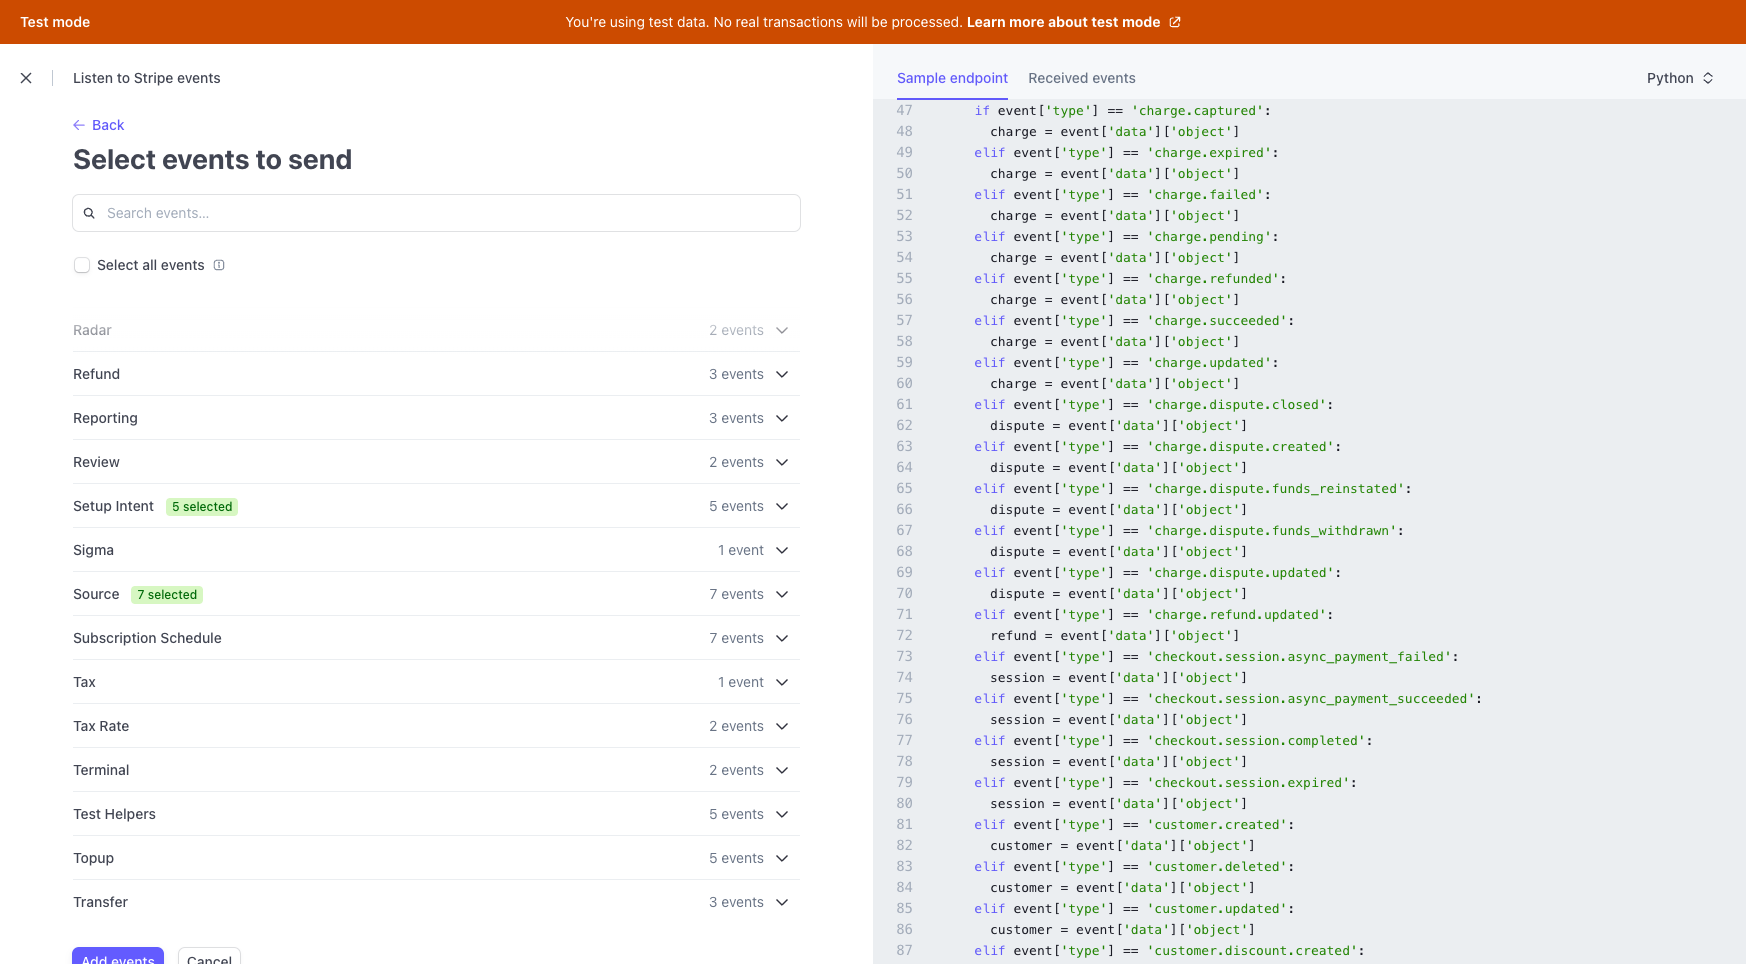This screenshot has width=1746, height=964.
Task: Click the Review group label
Action: click(96, 462)
